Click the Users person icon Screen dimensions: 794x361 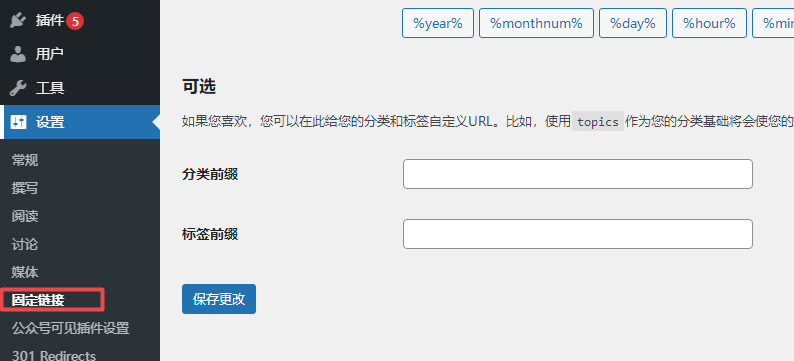pyautogui.click(x=18, y=54)
